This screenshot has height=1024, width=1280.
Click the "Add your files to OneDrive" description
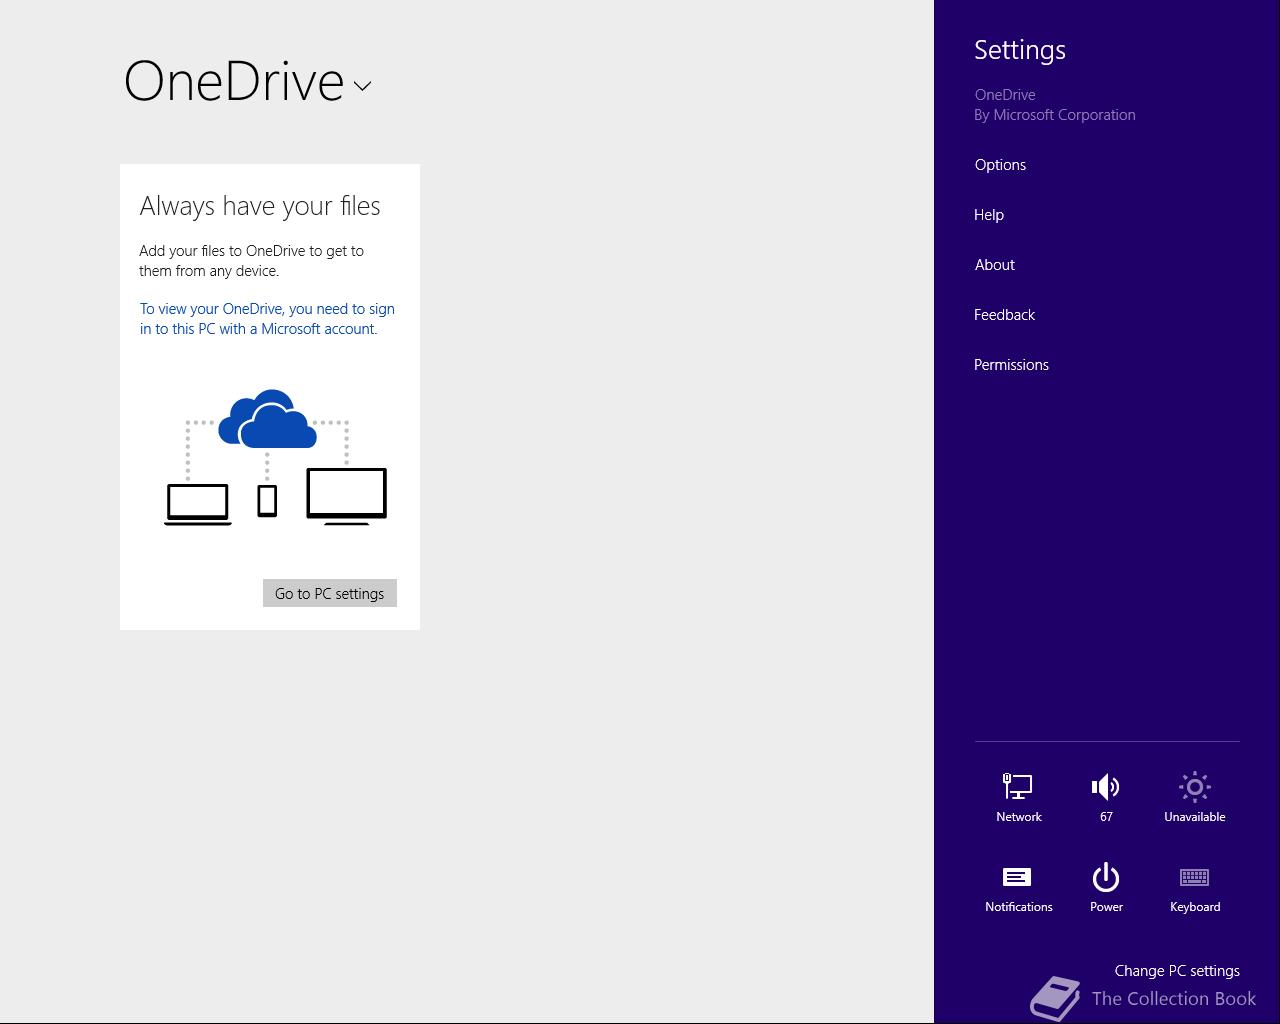click(252, 261)
